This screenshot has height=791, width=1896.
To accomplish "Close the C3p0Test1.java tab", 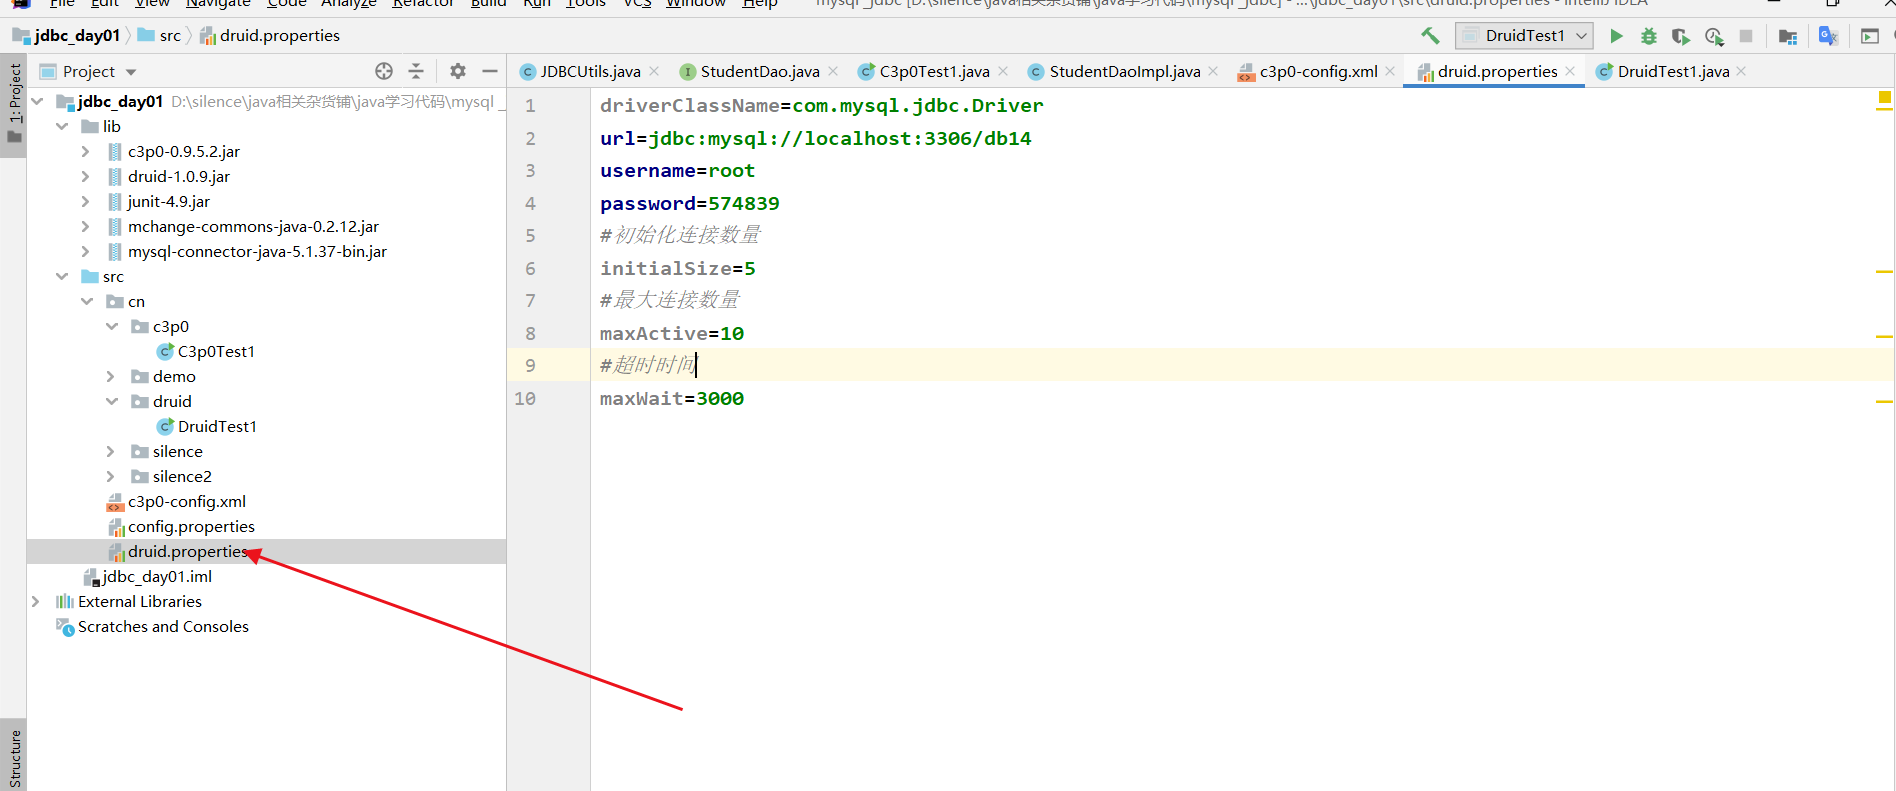I will click(1003, 71).
